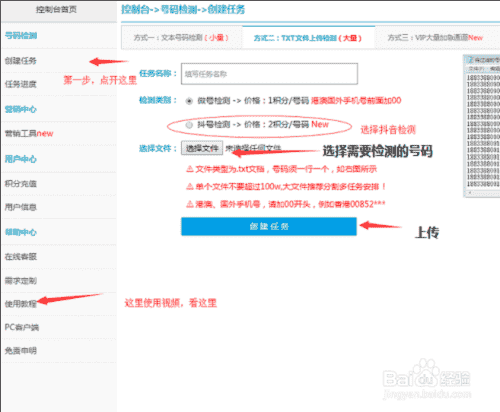Open 创建任务 in the sidebar
Image resolution: width=500 pixels, height=412 pixels.
pyautogui.click(x=21, y=61)
